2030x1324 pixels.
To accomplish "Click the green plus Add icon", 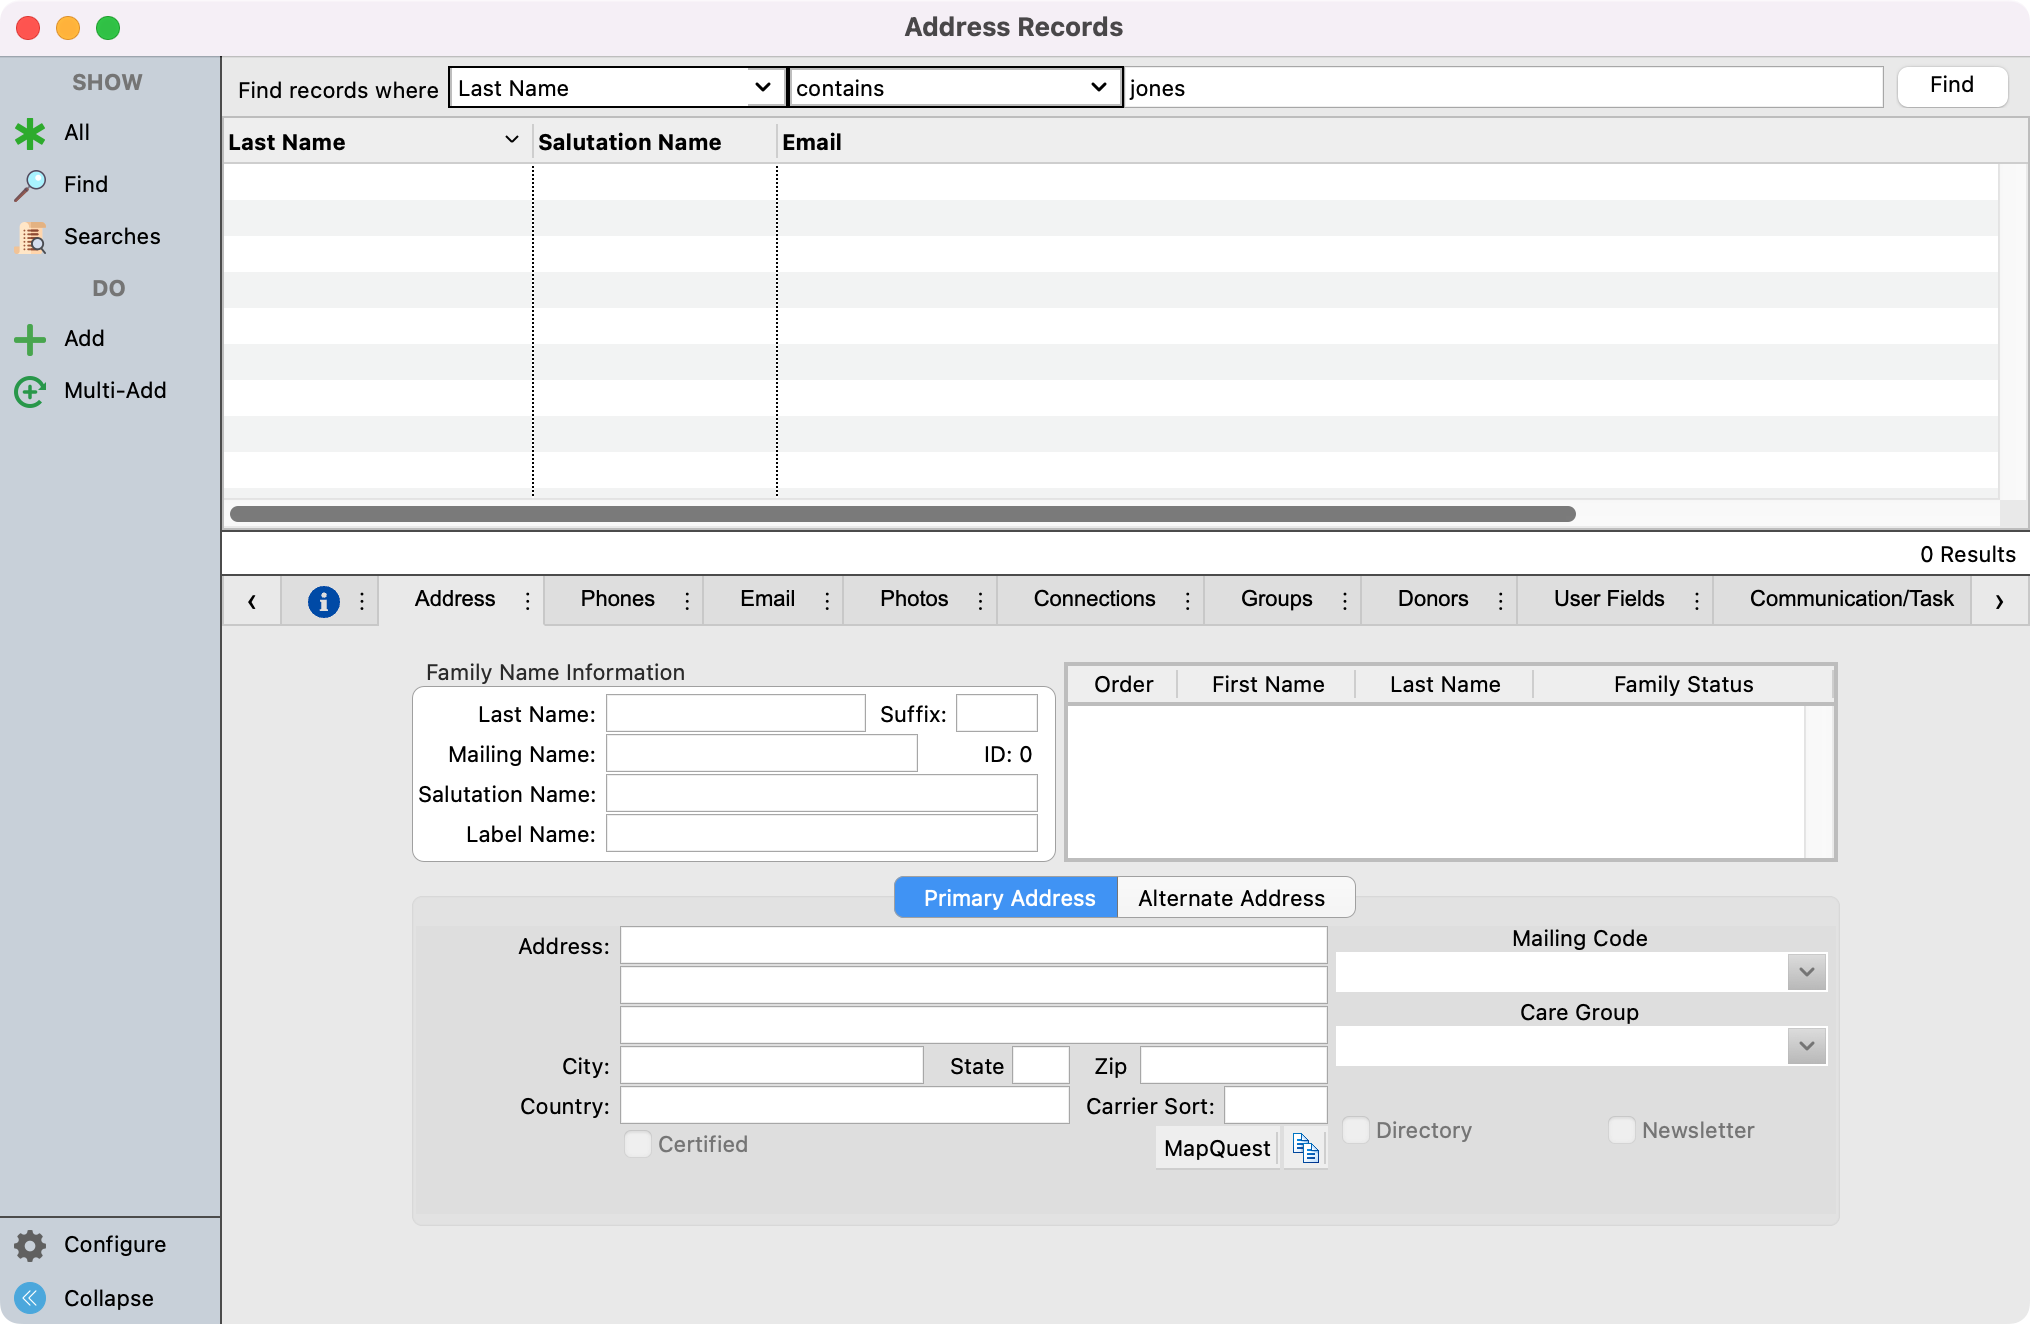I will coord(30,339).
